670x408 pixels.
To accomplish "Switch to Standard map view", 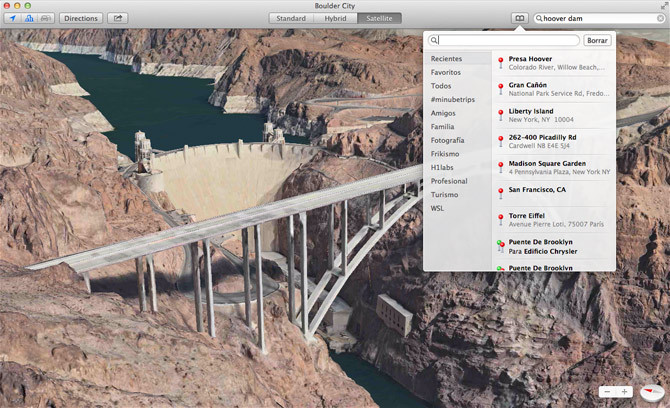I will coord(291,18).
